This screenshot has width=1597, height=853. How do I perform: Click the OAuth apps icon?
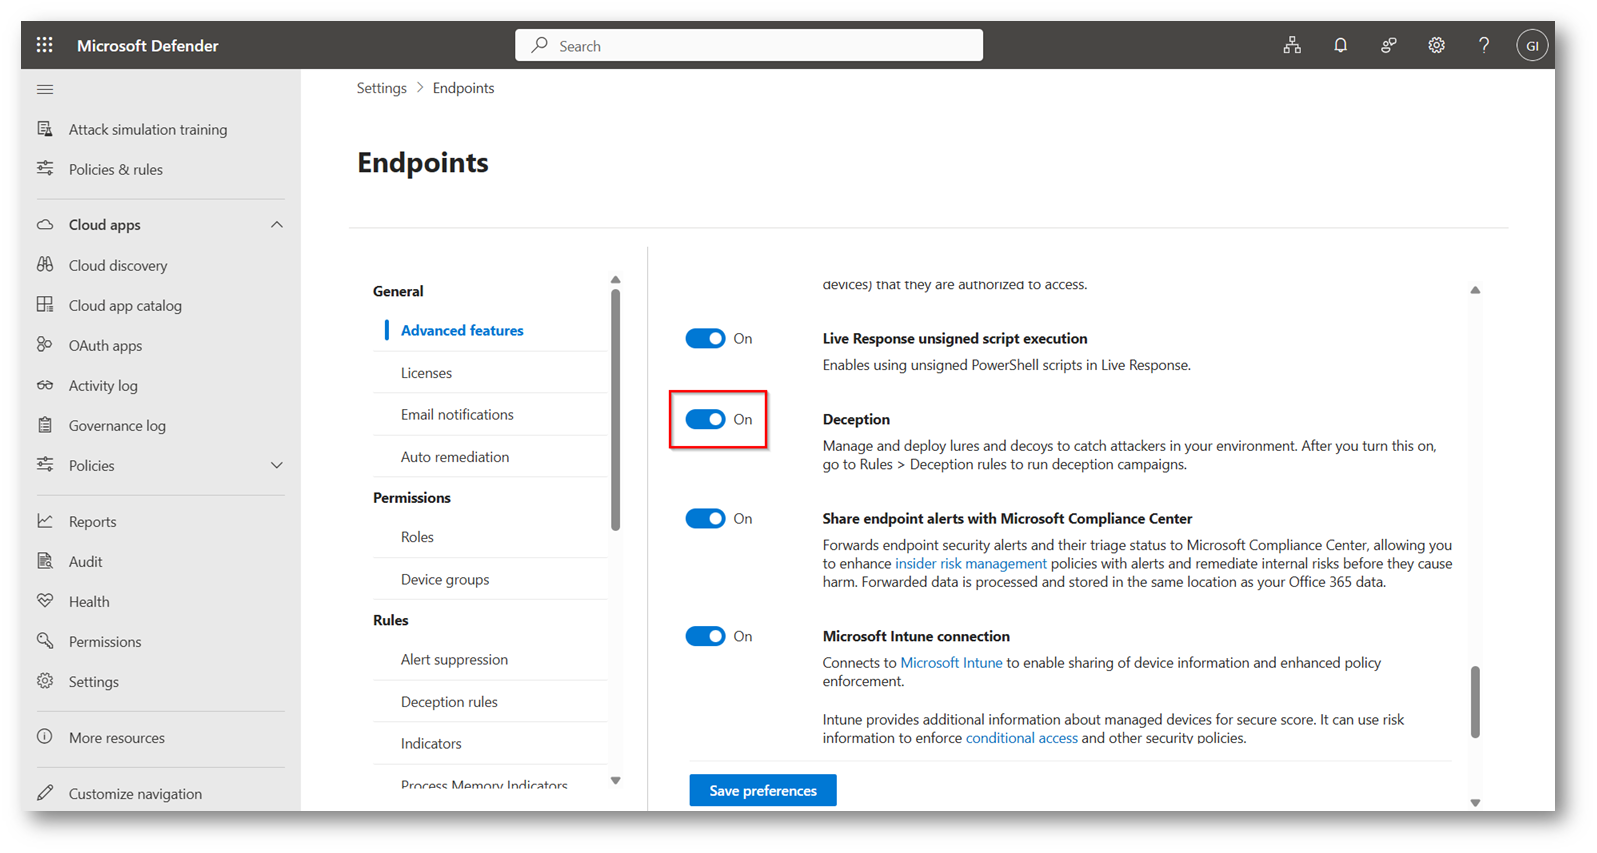click(45, 345)
